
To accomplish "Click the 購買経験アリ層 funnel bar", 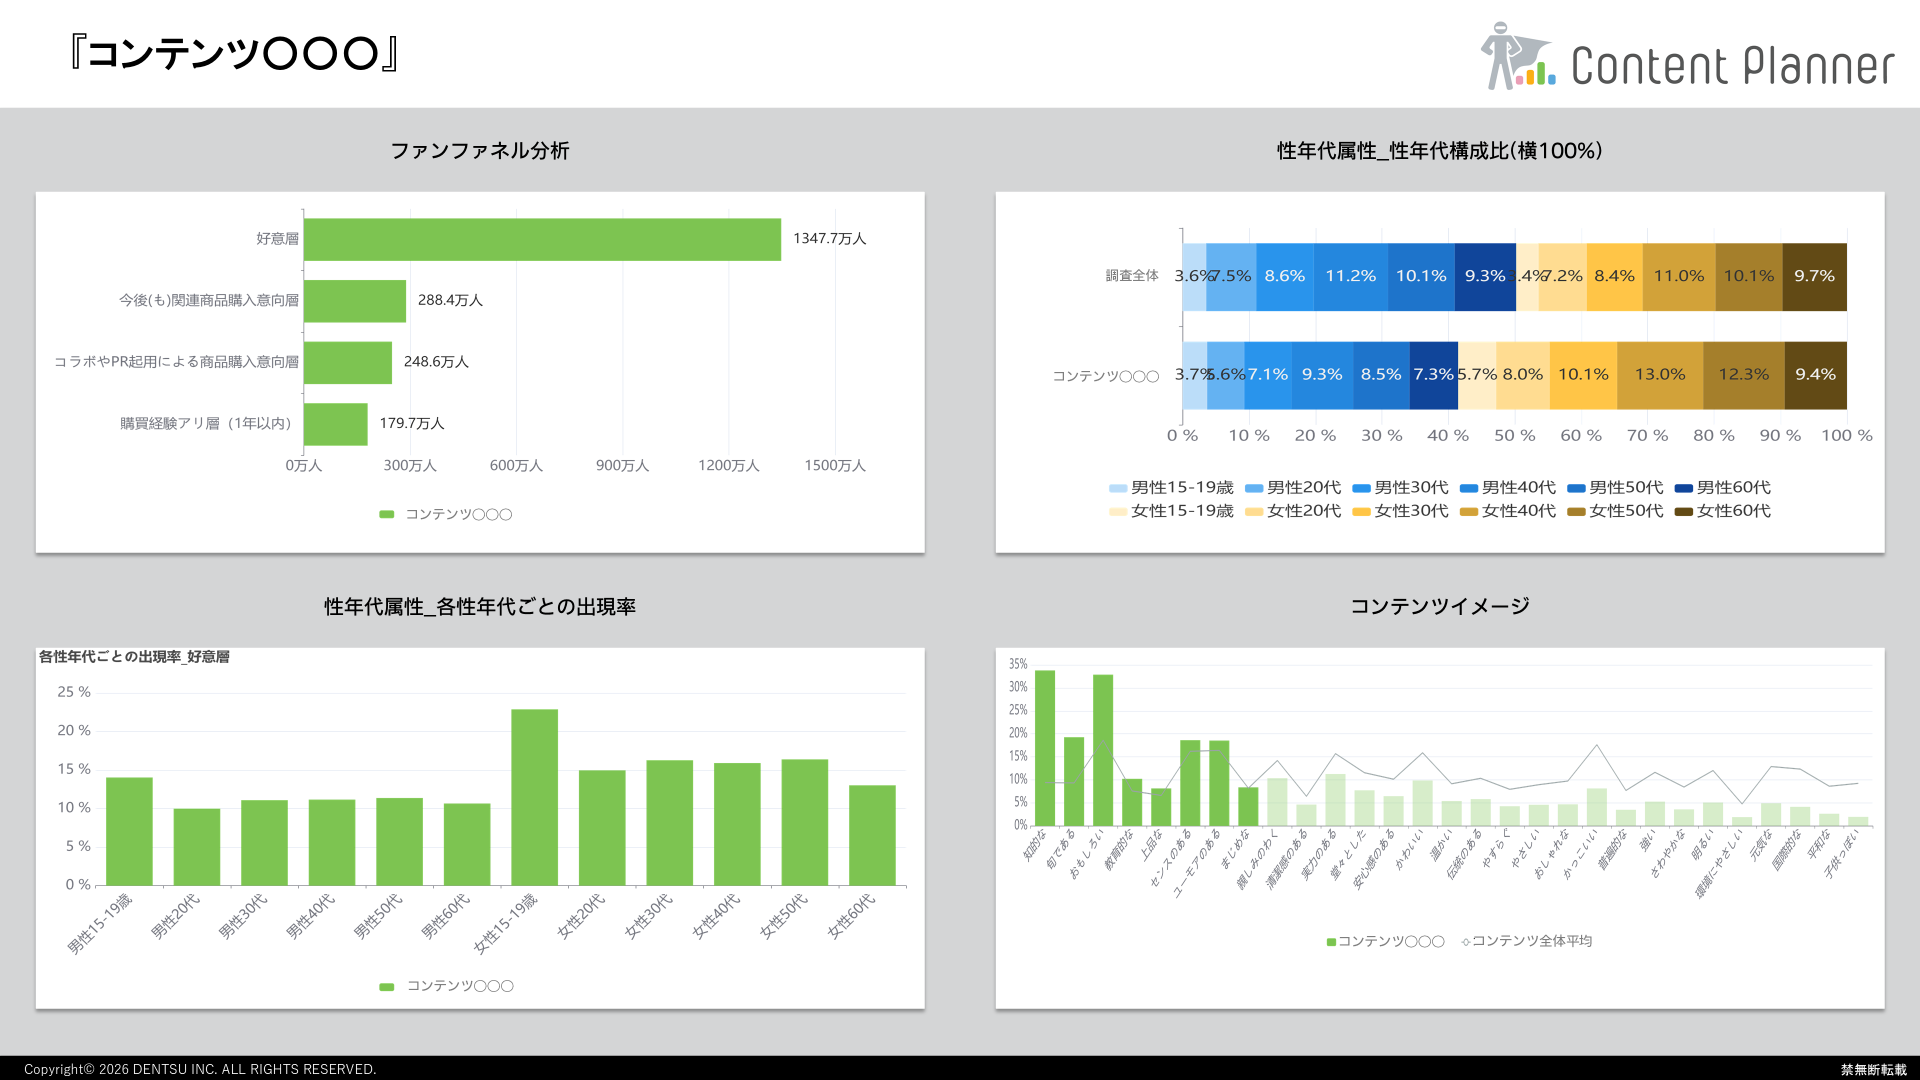I will coord(336,424).
